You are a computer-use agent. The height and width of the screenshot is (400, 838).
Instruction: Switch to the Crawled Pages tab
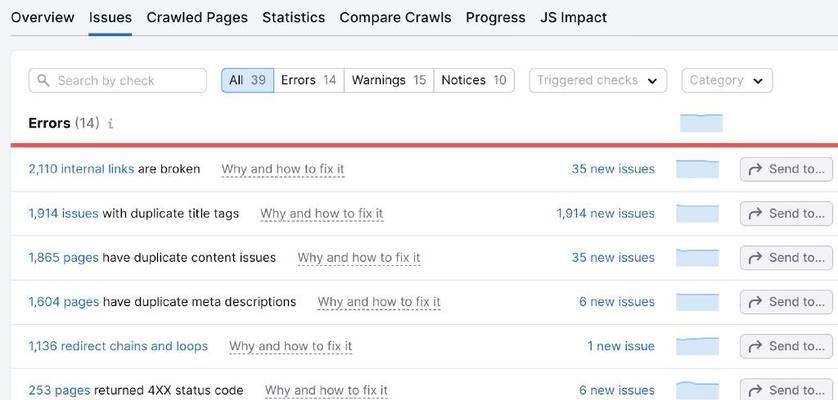click(197, 18)
